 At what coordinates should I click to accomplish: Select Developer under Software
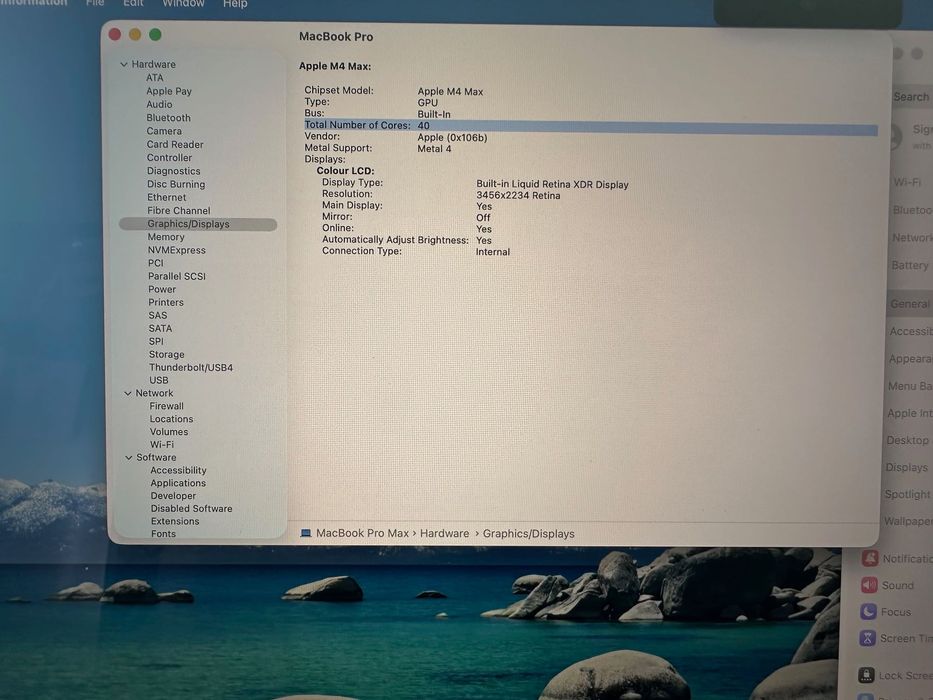[173, 496]
